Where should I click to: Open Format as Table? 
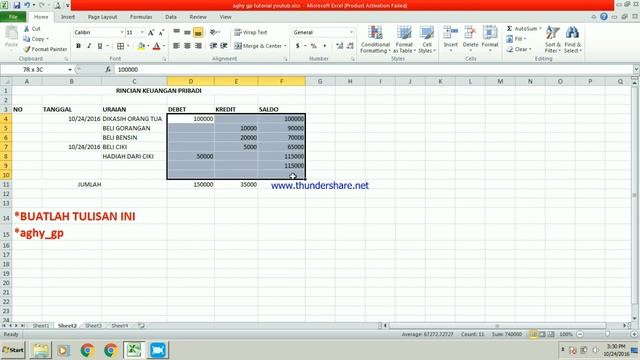click(404, 40)
